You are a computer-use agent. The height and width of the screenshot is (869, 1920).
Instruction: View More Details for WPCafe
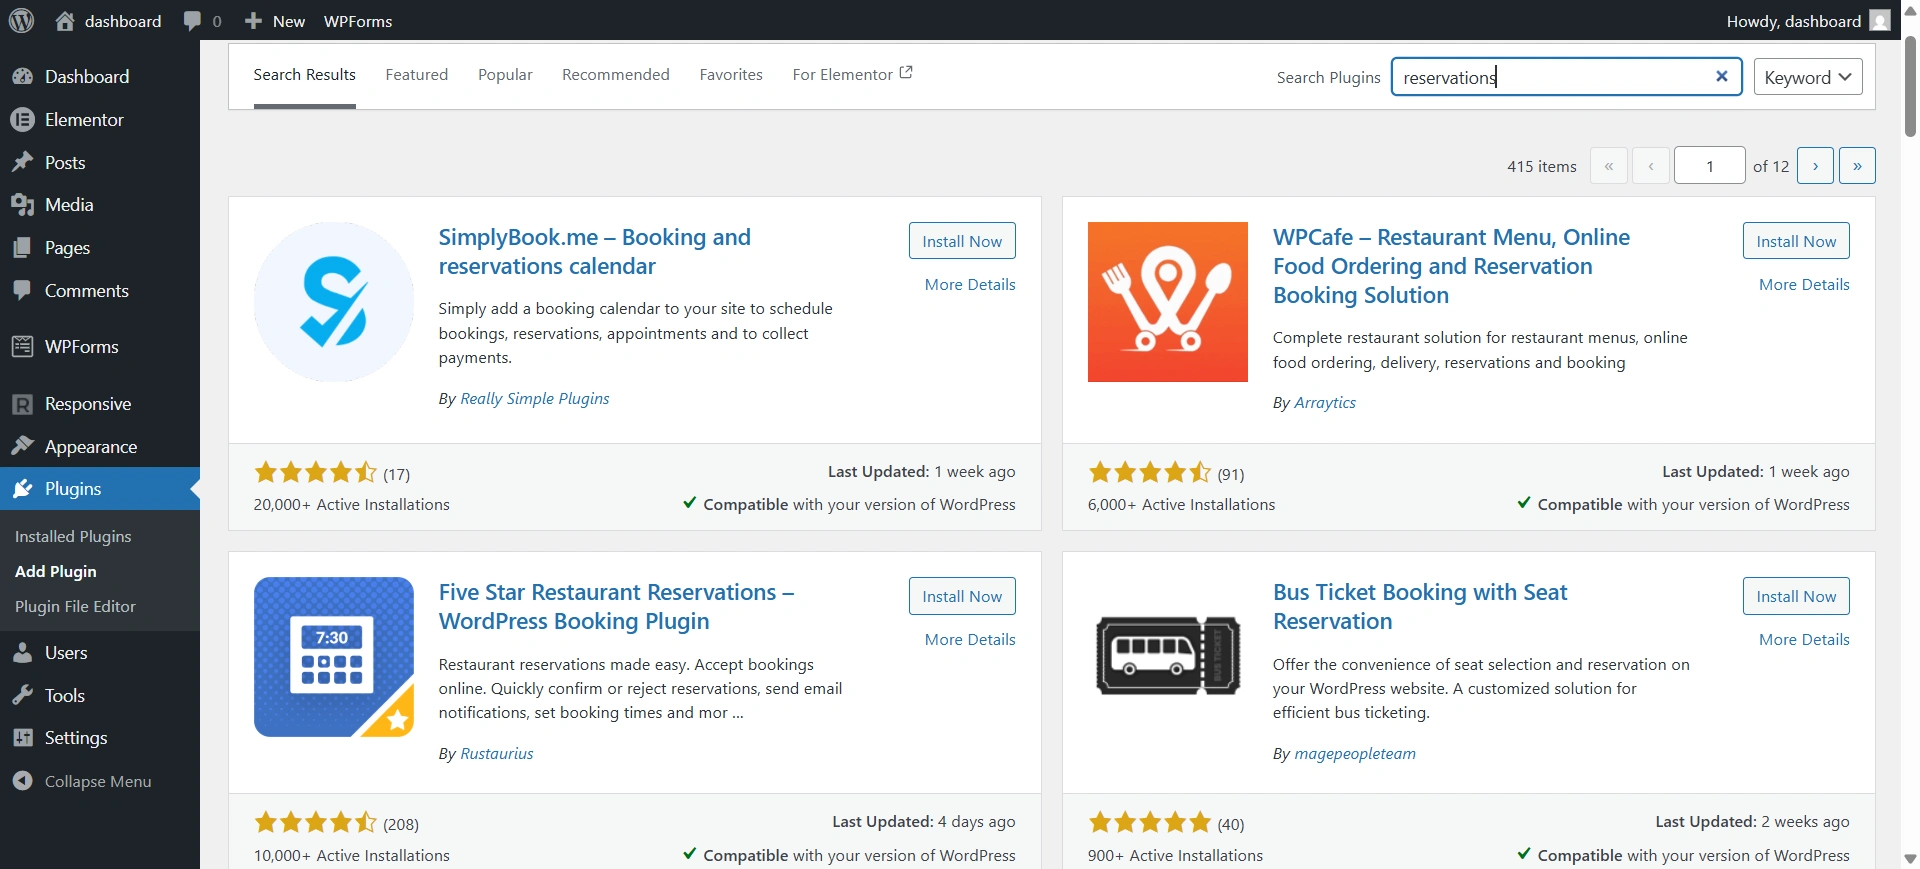(x=1804, y=285)
